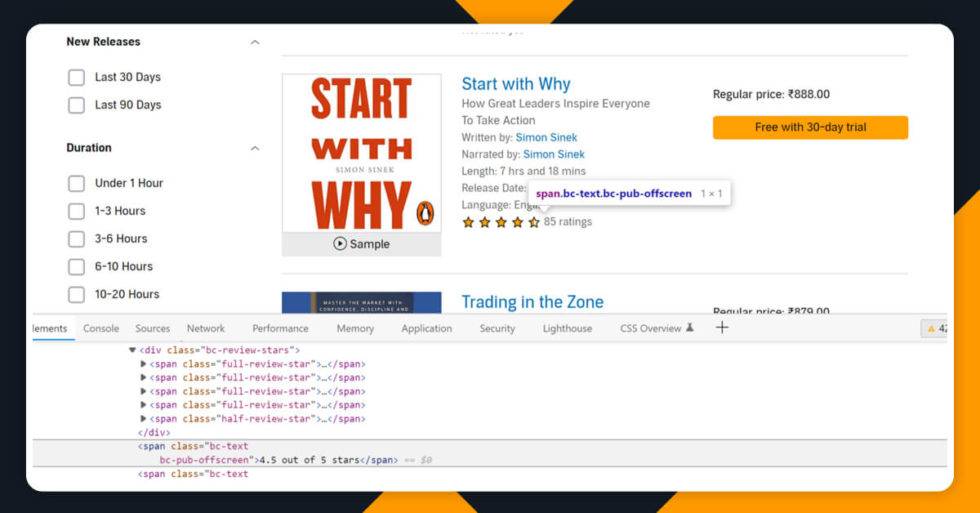The height and width of the screenshot is (513, 980).
Task: Open the Start with Why cover image
Action: [361, 153]
